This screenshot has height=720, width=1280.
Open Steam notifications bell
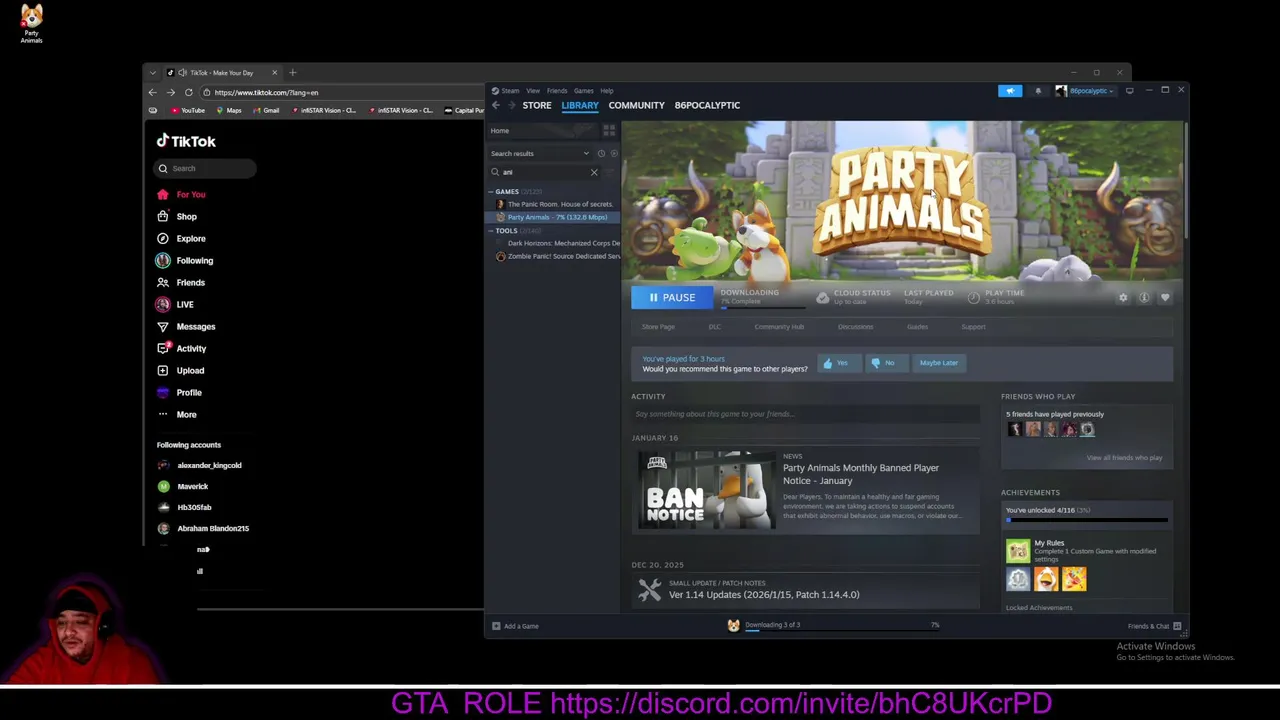tap(1038, 91)
